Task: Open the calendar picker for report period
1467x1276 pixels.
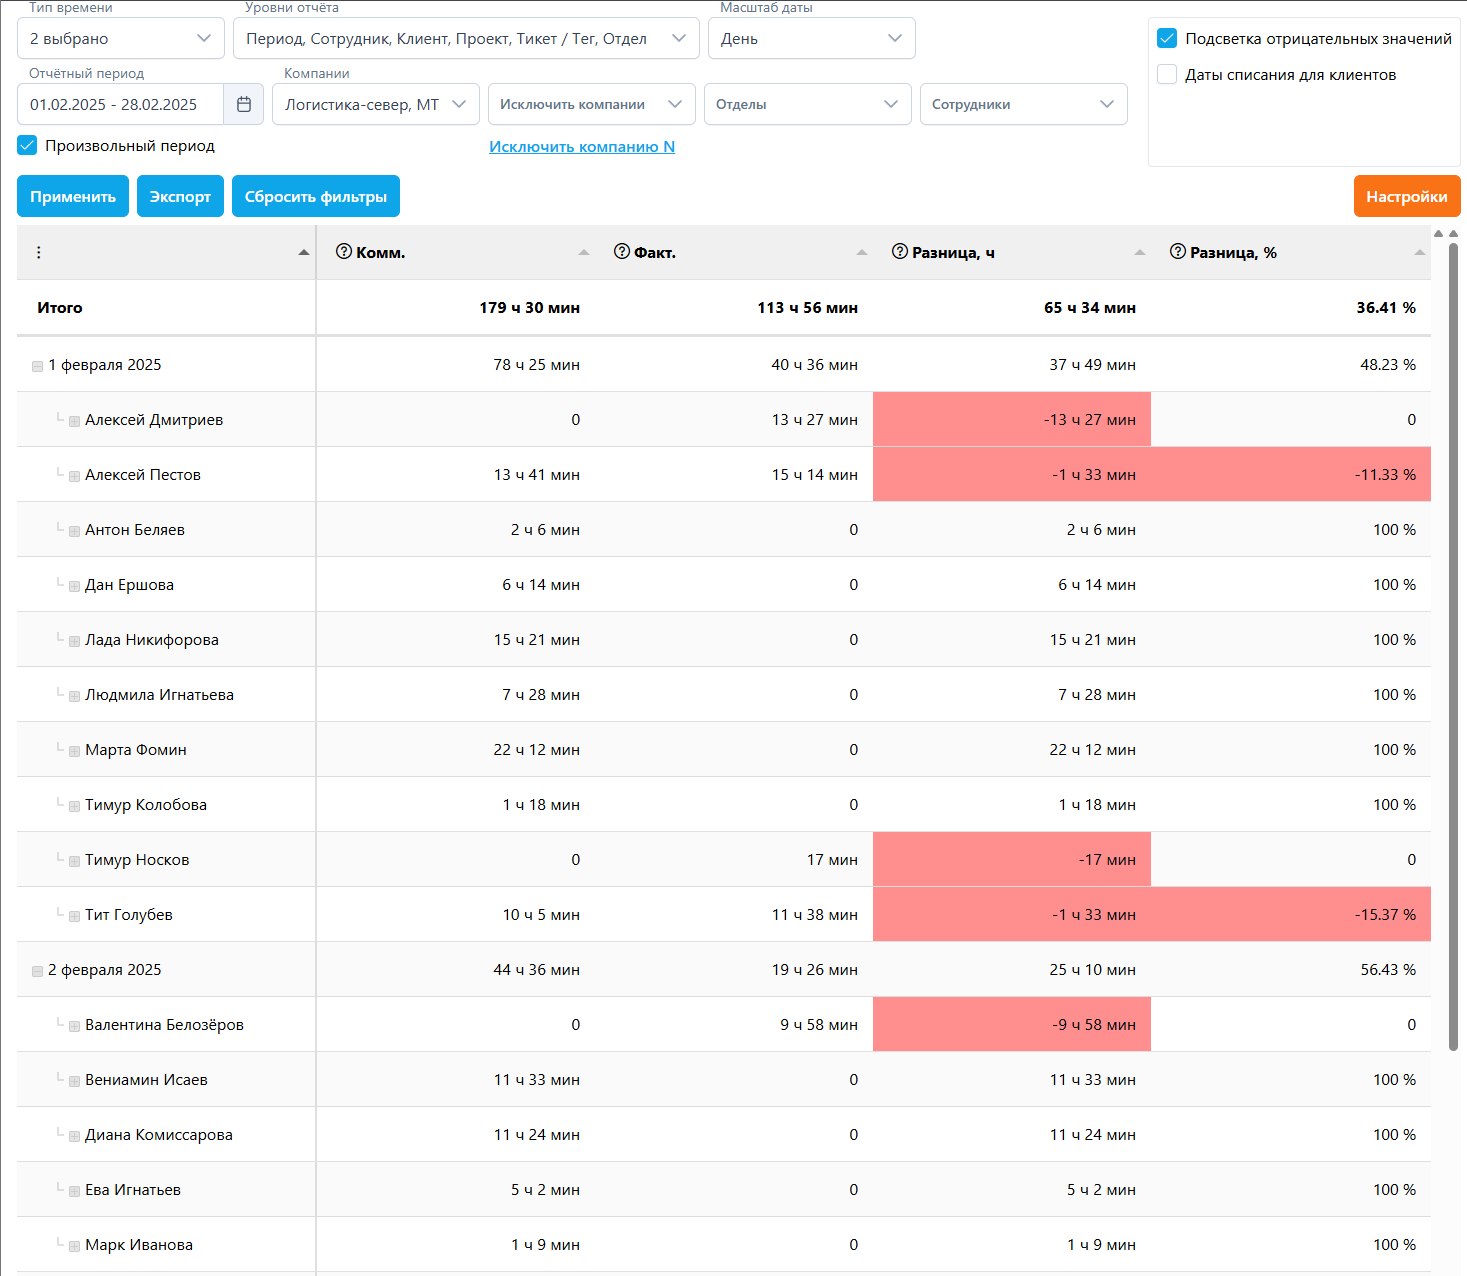Action: point(243,104)
